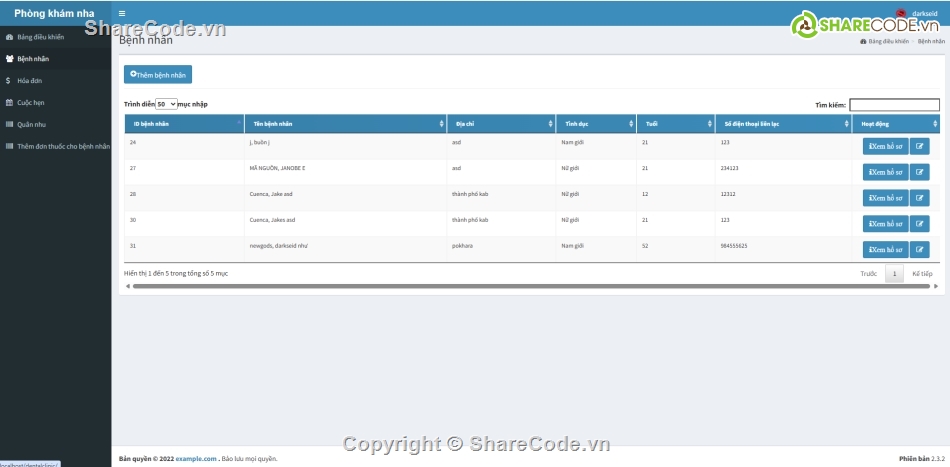Sort by ID bệnh nhân column arrow

click(239, 124)
